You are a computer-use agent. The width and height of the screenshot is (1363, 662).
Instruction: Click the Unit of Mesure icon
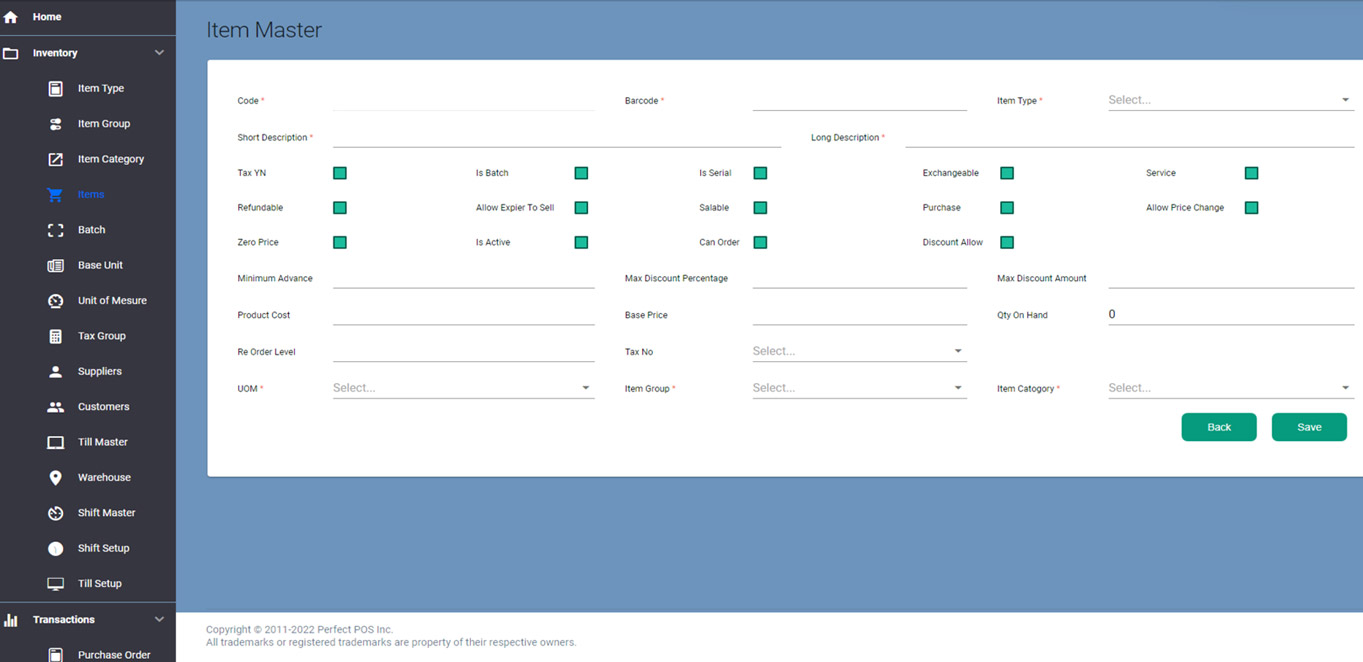pyautogui.click(x=56, y=300)
